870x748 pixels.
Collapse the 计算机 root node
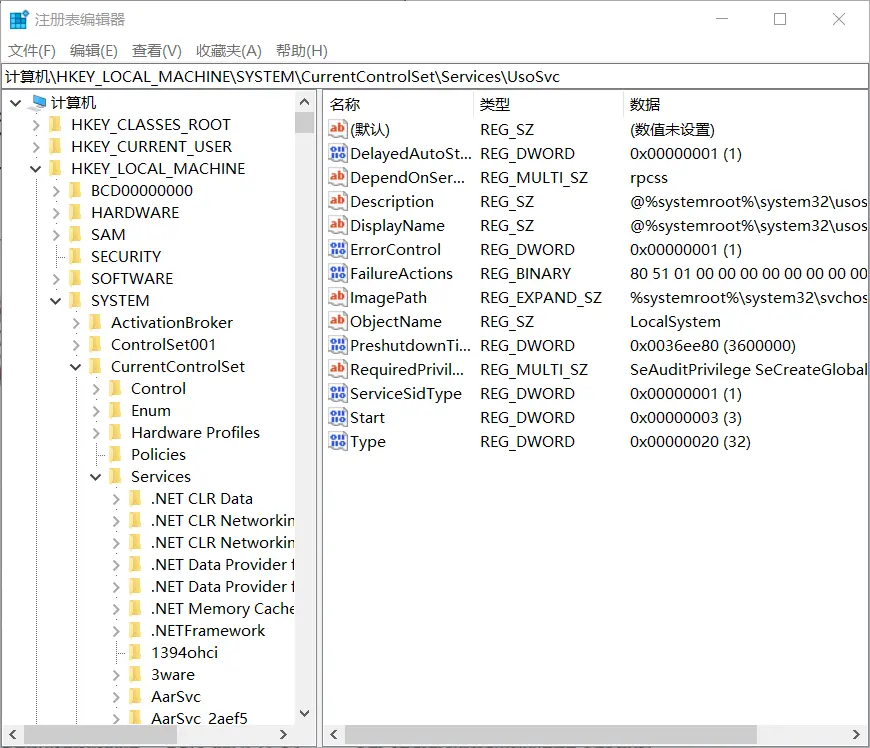point(16,103)
